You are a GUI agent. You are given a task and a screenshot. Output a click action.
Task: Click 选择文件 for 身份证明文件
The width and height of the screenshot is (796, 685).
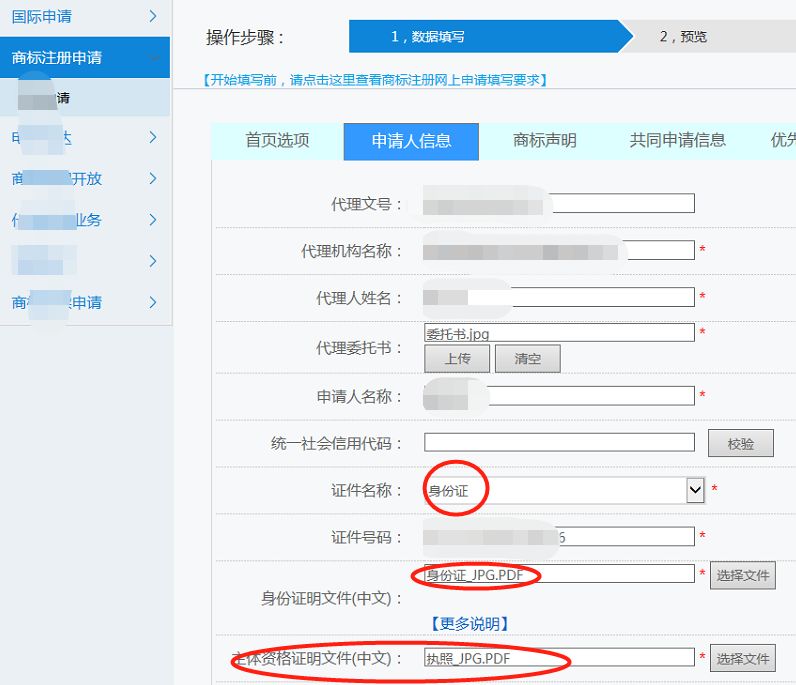[742, 575]
